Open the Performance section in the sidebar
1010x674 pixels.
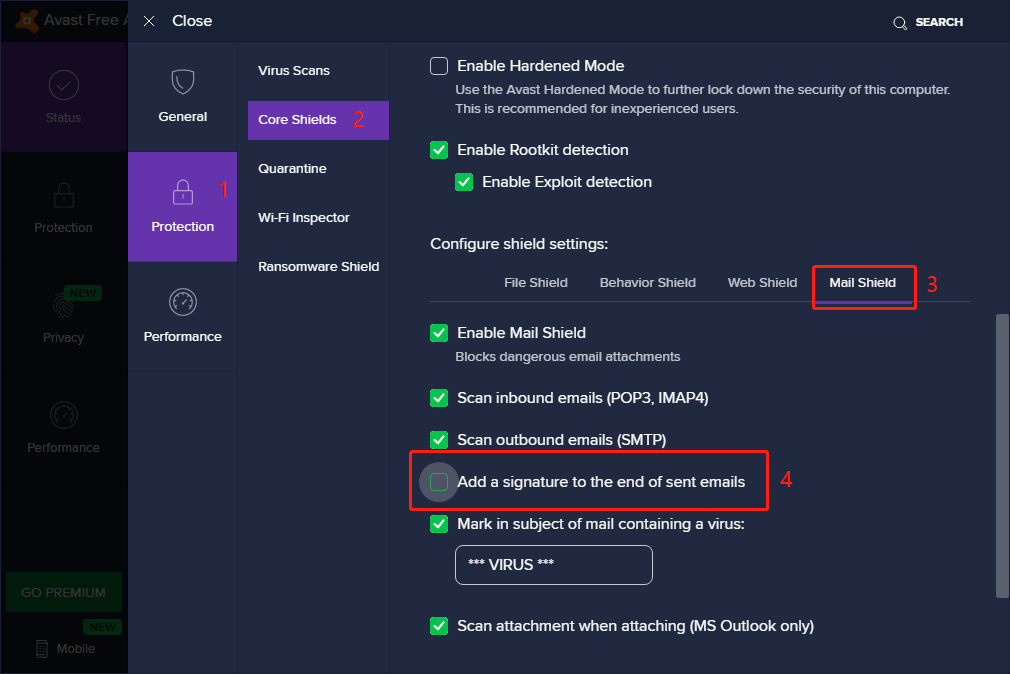63,427
